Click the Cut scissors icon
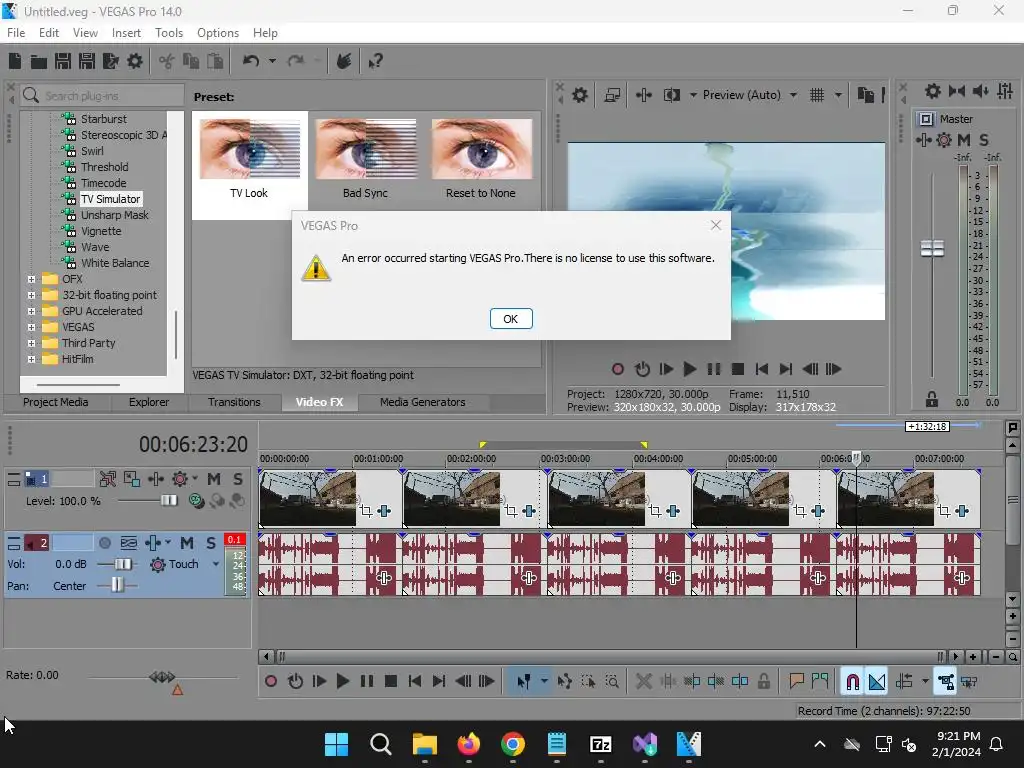The height and width of the screenshot is (768, 1024). [167, 61]
